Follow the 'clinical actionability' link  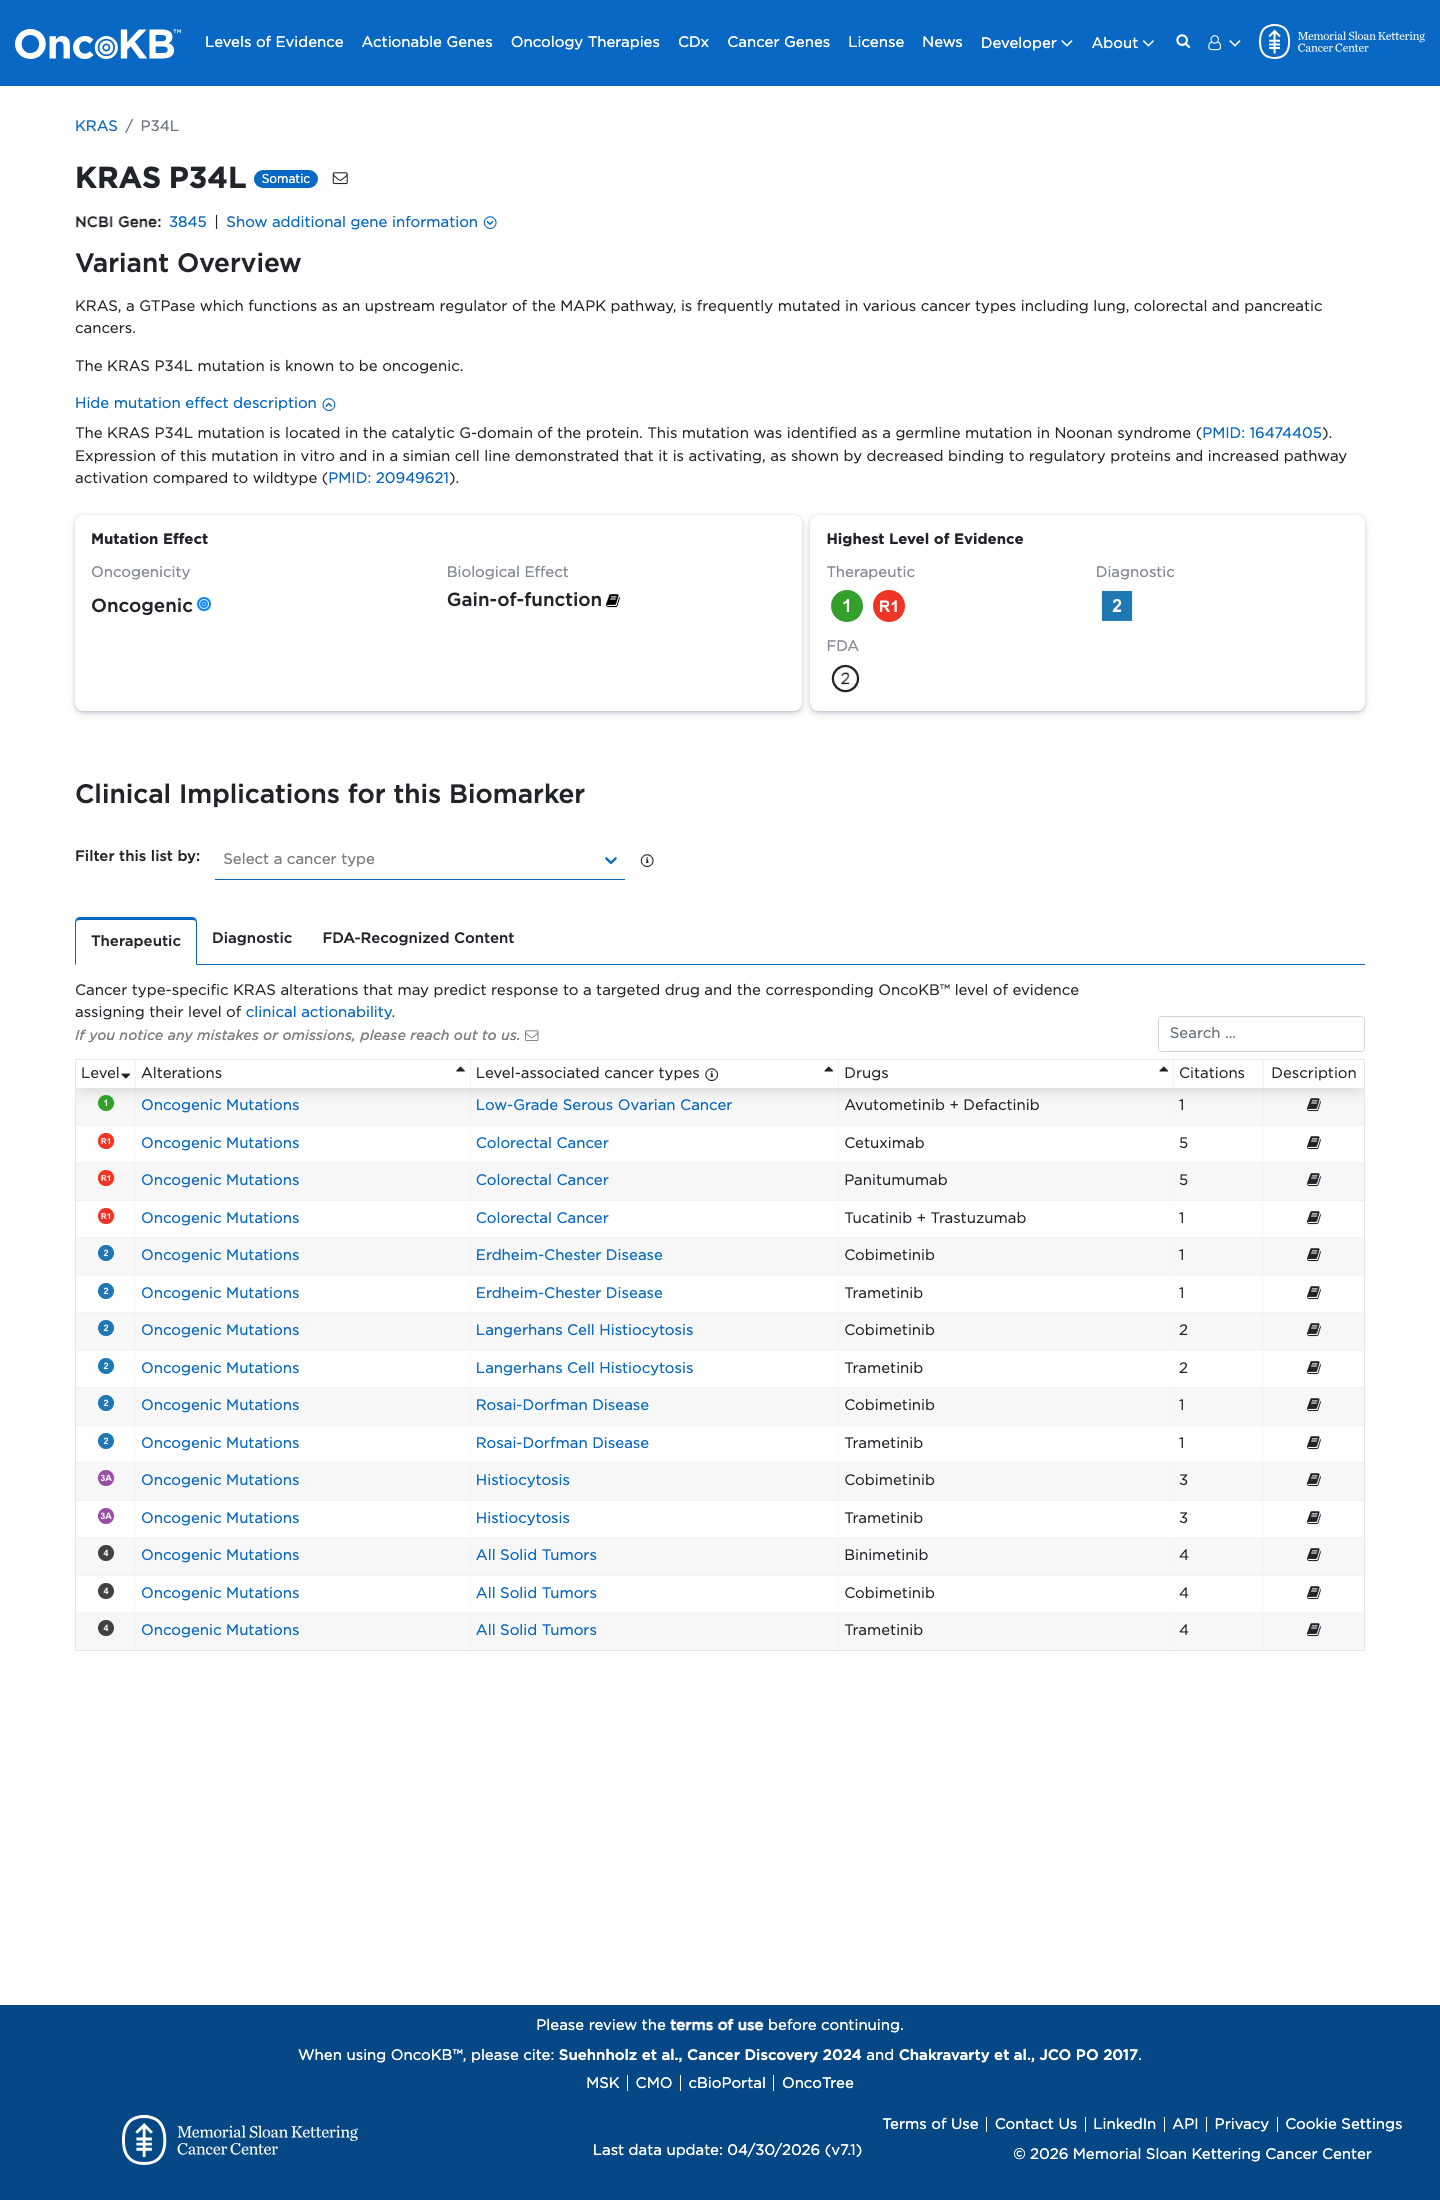tap(319, 1012)
